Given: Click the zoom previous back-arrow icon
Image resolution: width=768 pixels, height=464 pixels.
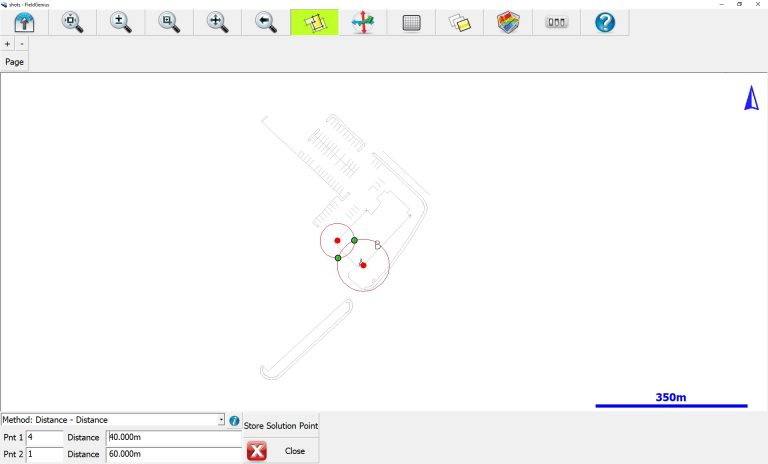Looking at the screenshot, I should tap(265, 22).
